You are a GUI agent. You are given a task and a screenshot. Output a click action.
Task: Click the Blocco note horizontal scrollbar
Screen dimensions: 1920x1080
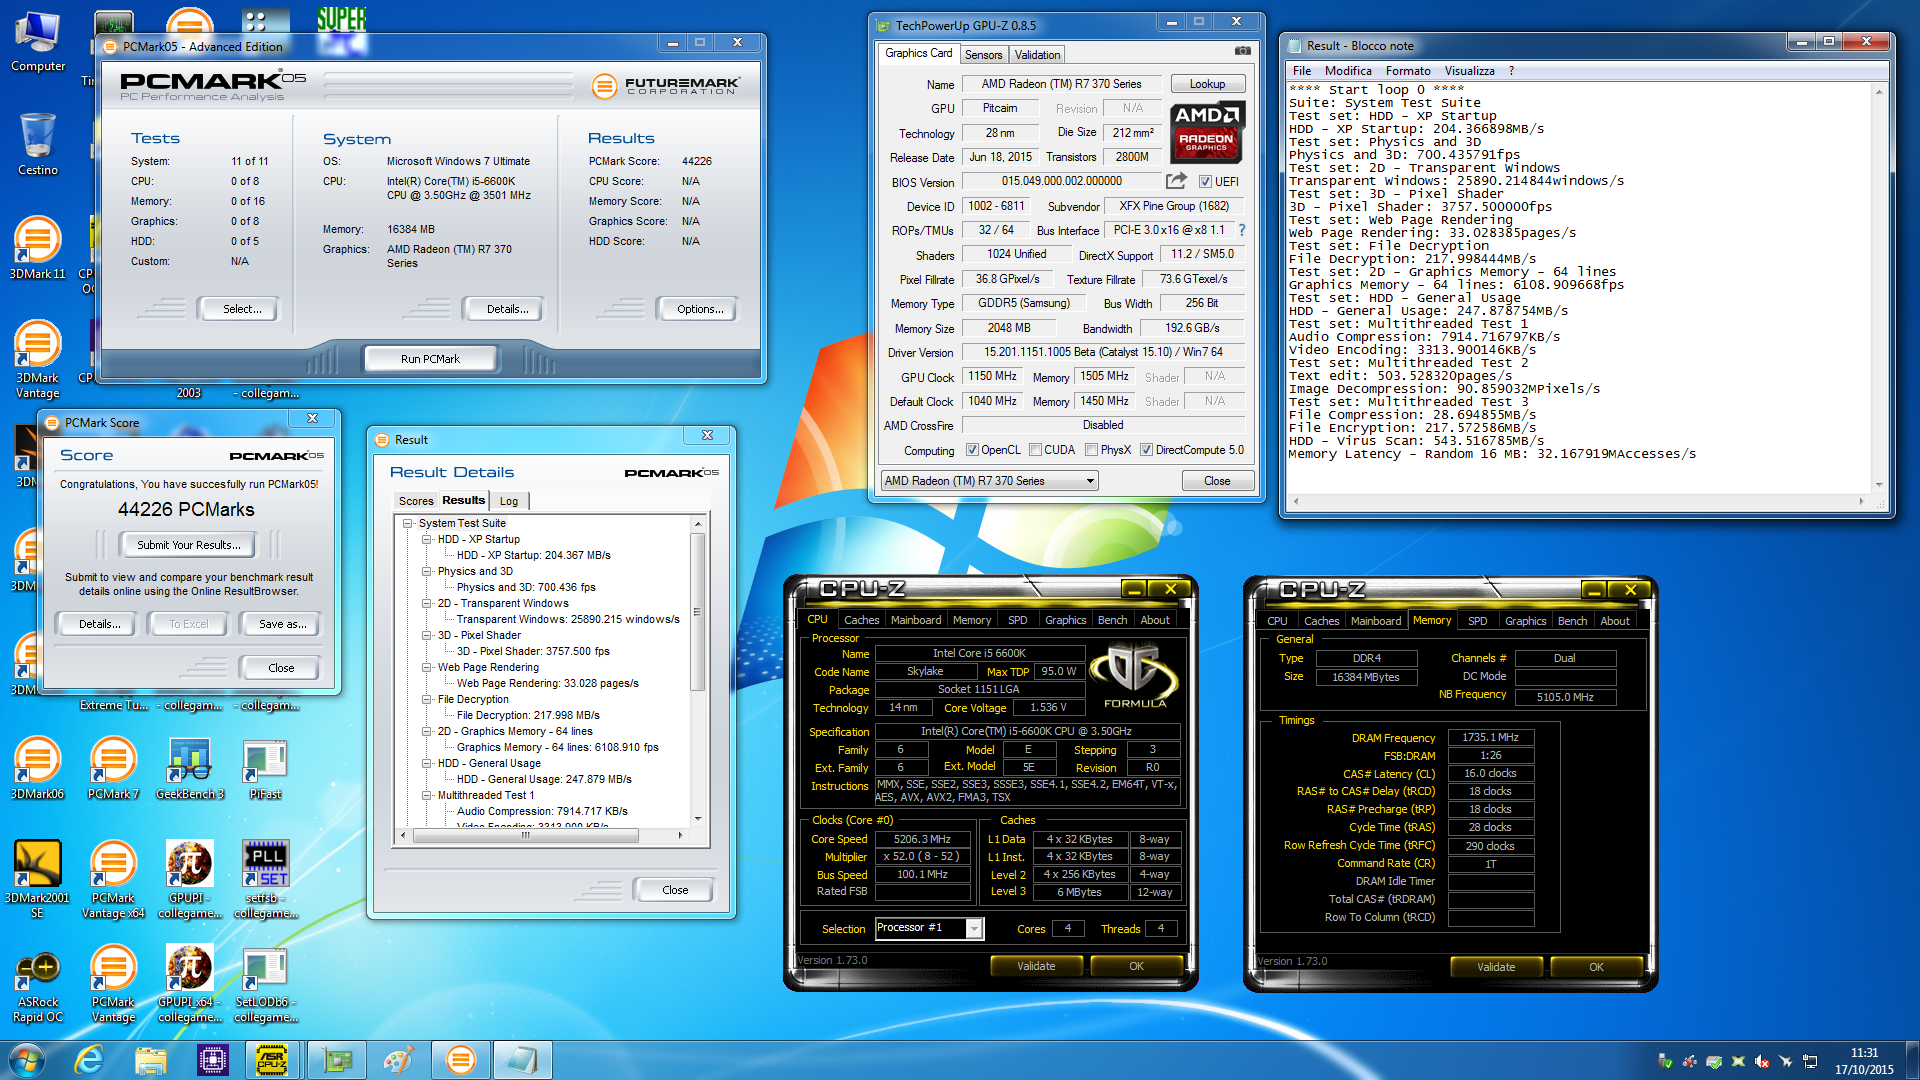click(x=1578, y=501)
